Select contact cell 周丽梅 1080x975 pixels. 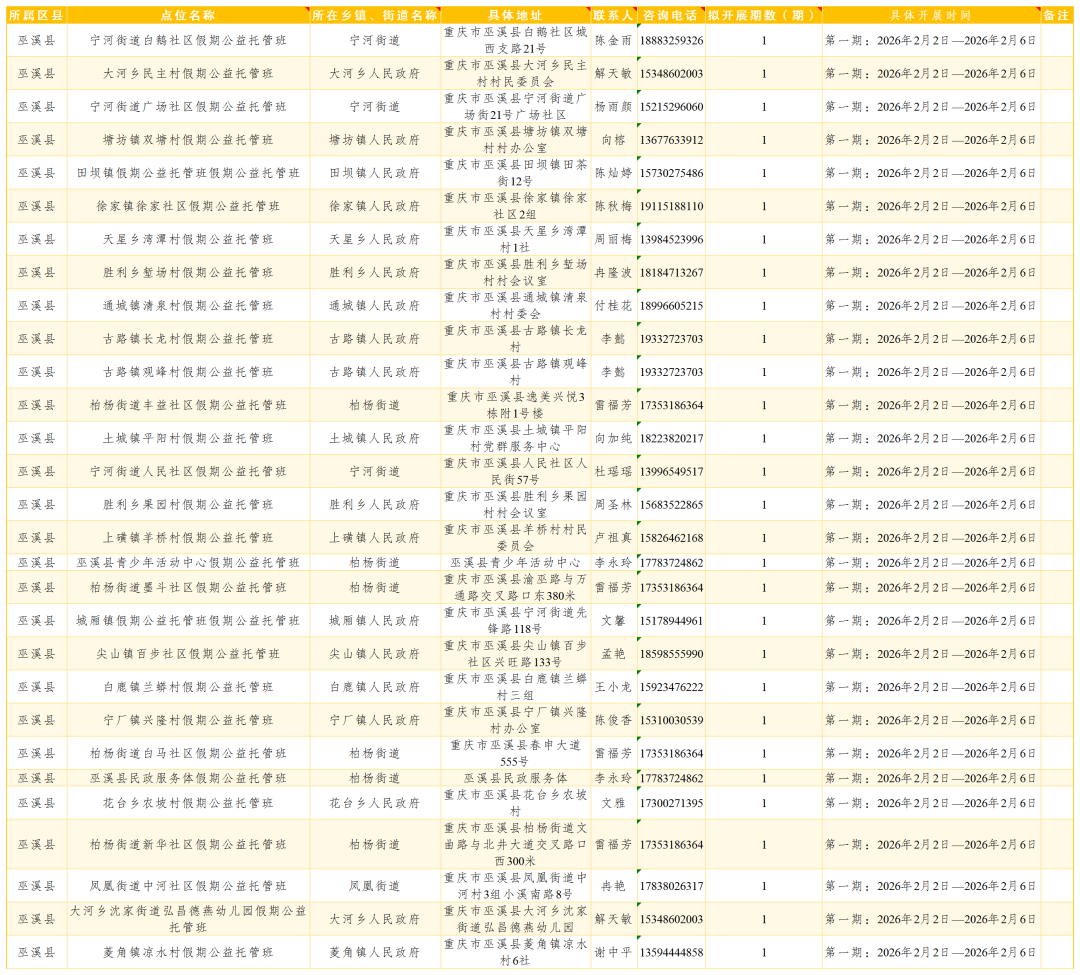coord(613,239)
